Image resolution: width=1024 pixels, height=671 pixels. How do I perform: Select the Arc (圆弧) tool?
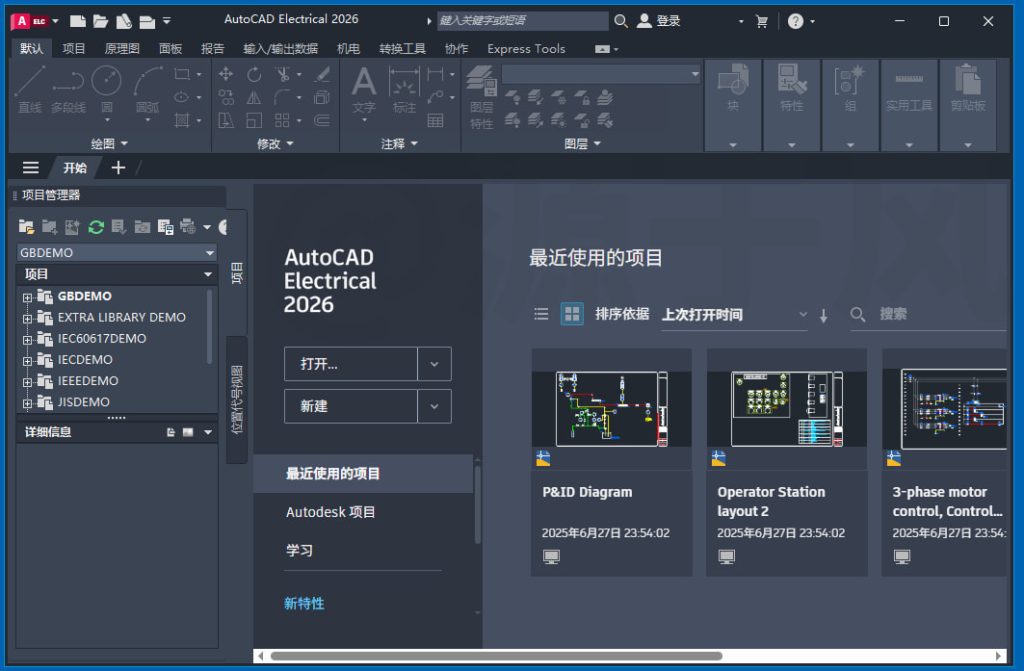[148, 90]
